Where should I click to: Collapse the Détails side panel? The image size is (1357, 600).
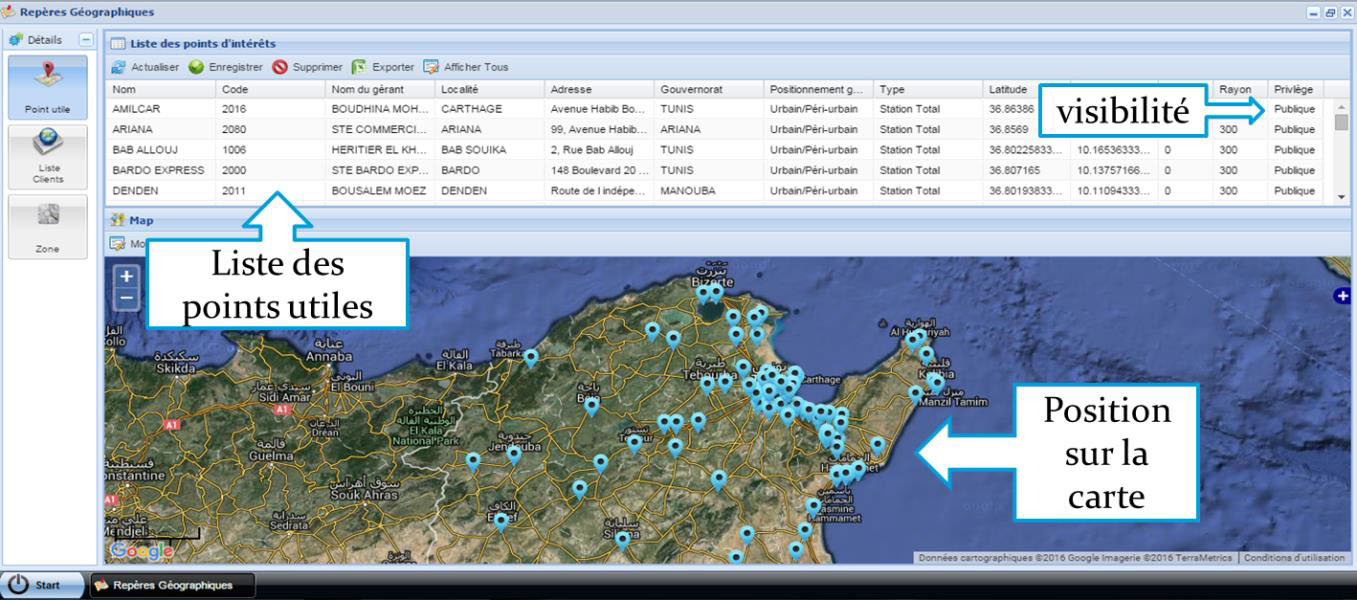(86, 40)
